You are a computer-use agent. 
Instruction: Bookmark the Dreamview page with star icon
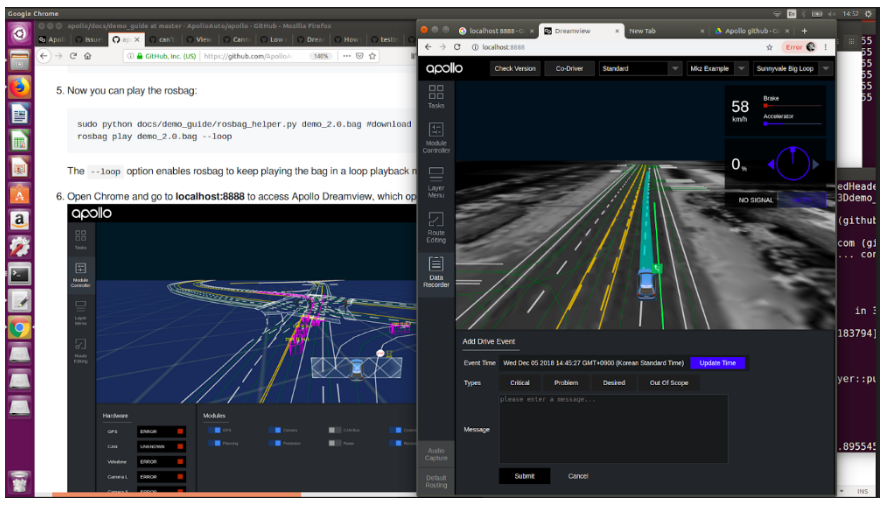pyautogui.click(x=769, y=47)
